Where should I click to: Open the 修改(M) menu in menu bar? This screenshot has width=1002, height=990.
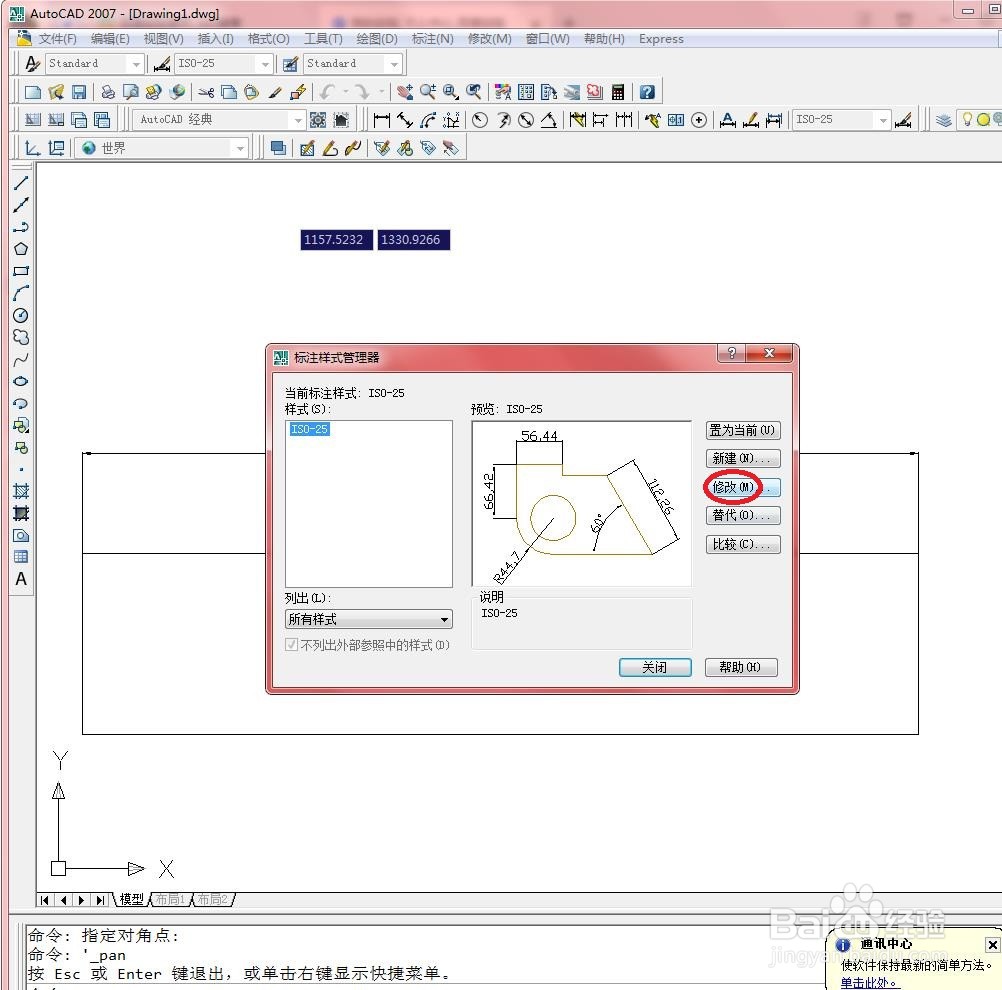(489, 39)
